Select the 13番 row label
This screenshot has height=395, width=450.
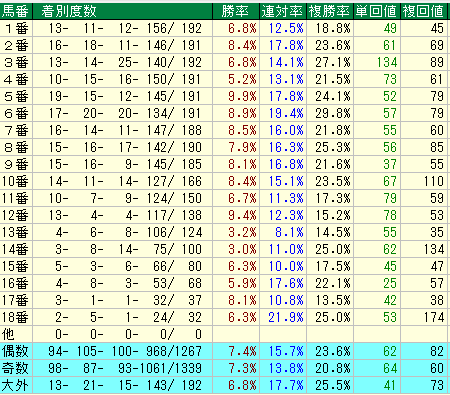(x=15, y=232)
